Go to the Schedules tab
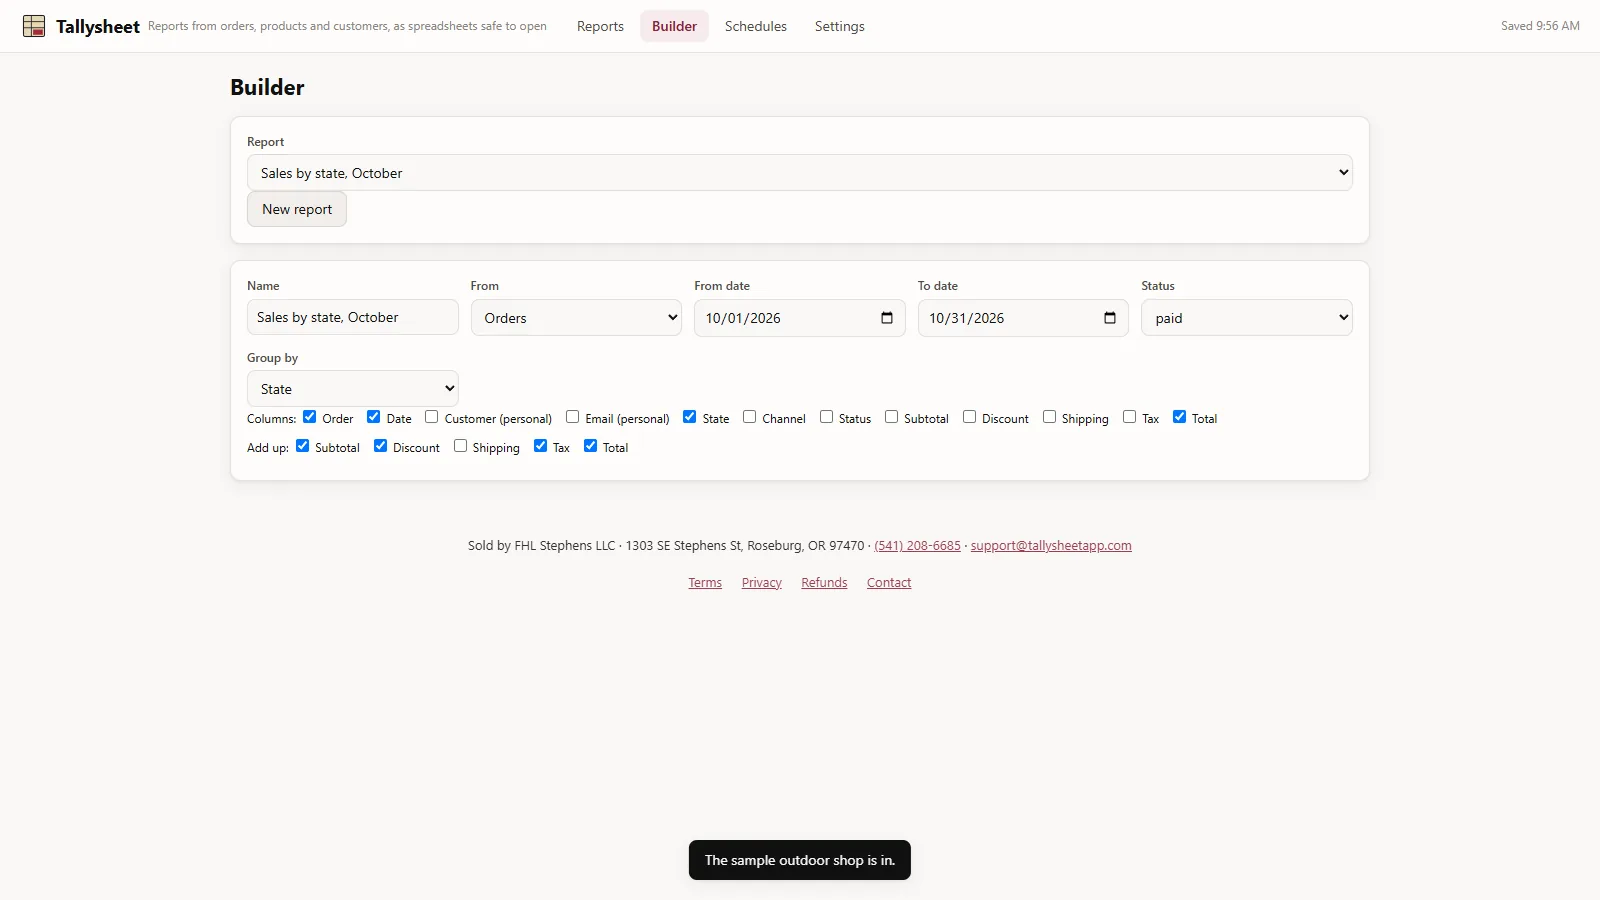 pos(756,26)
